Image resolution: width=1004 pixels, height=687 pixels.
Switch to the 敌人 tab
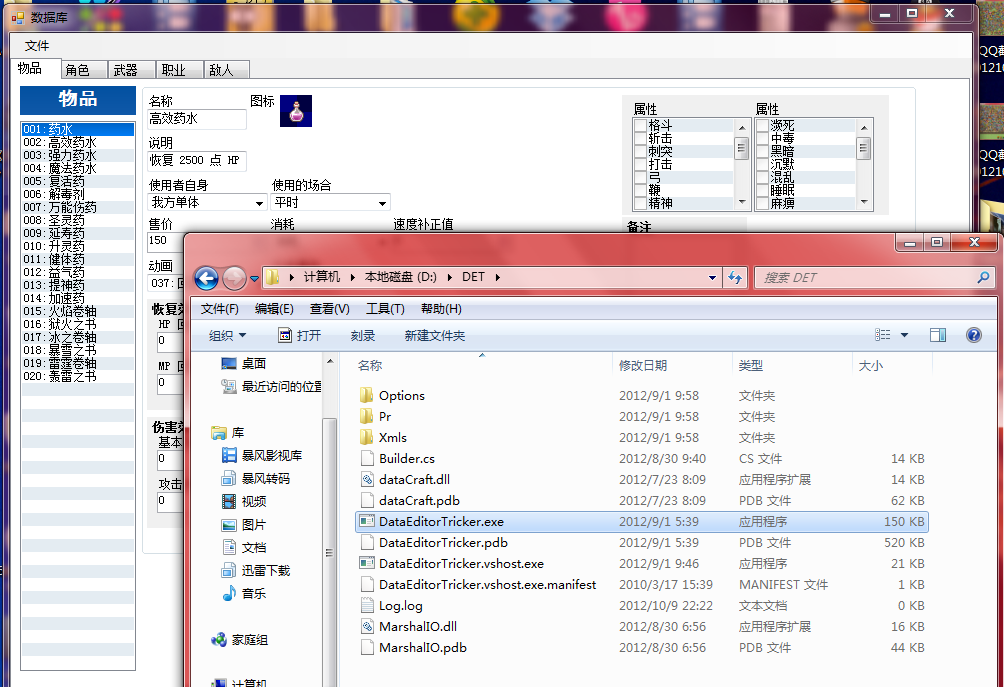[x=227, y=70]
